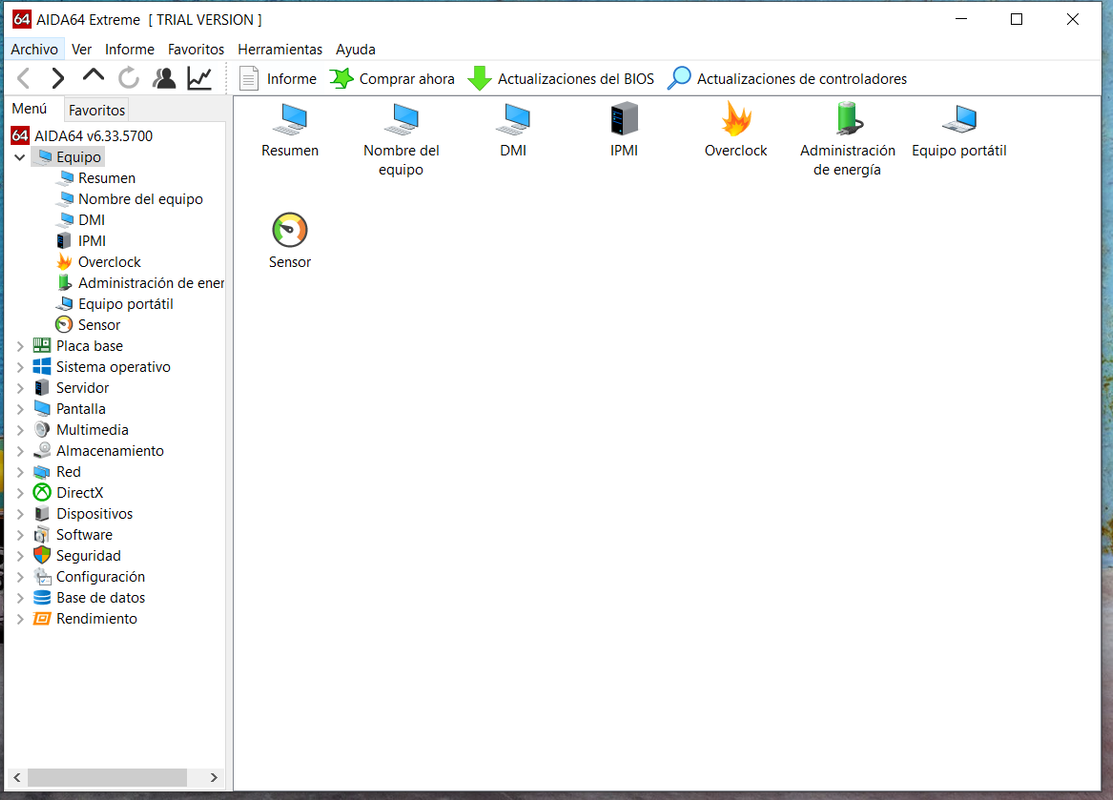This screenshot has width=1113, height=800.
Task: Select Configuración in the tree
Action: point(89,576)
